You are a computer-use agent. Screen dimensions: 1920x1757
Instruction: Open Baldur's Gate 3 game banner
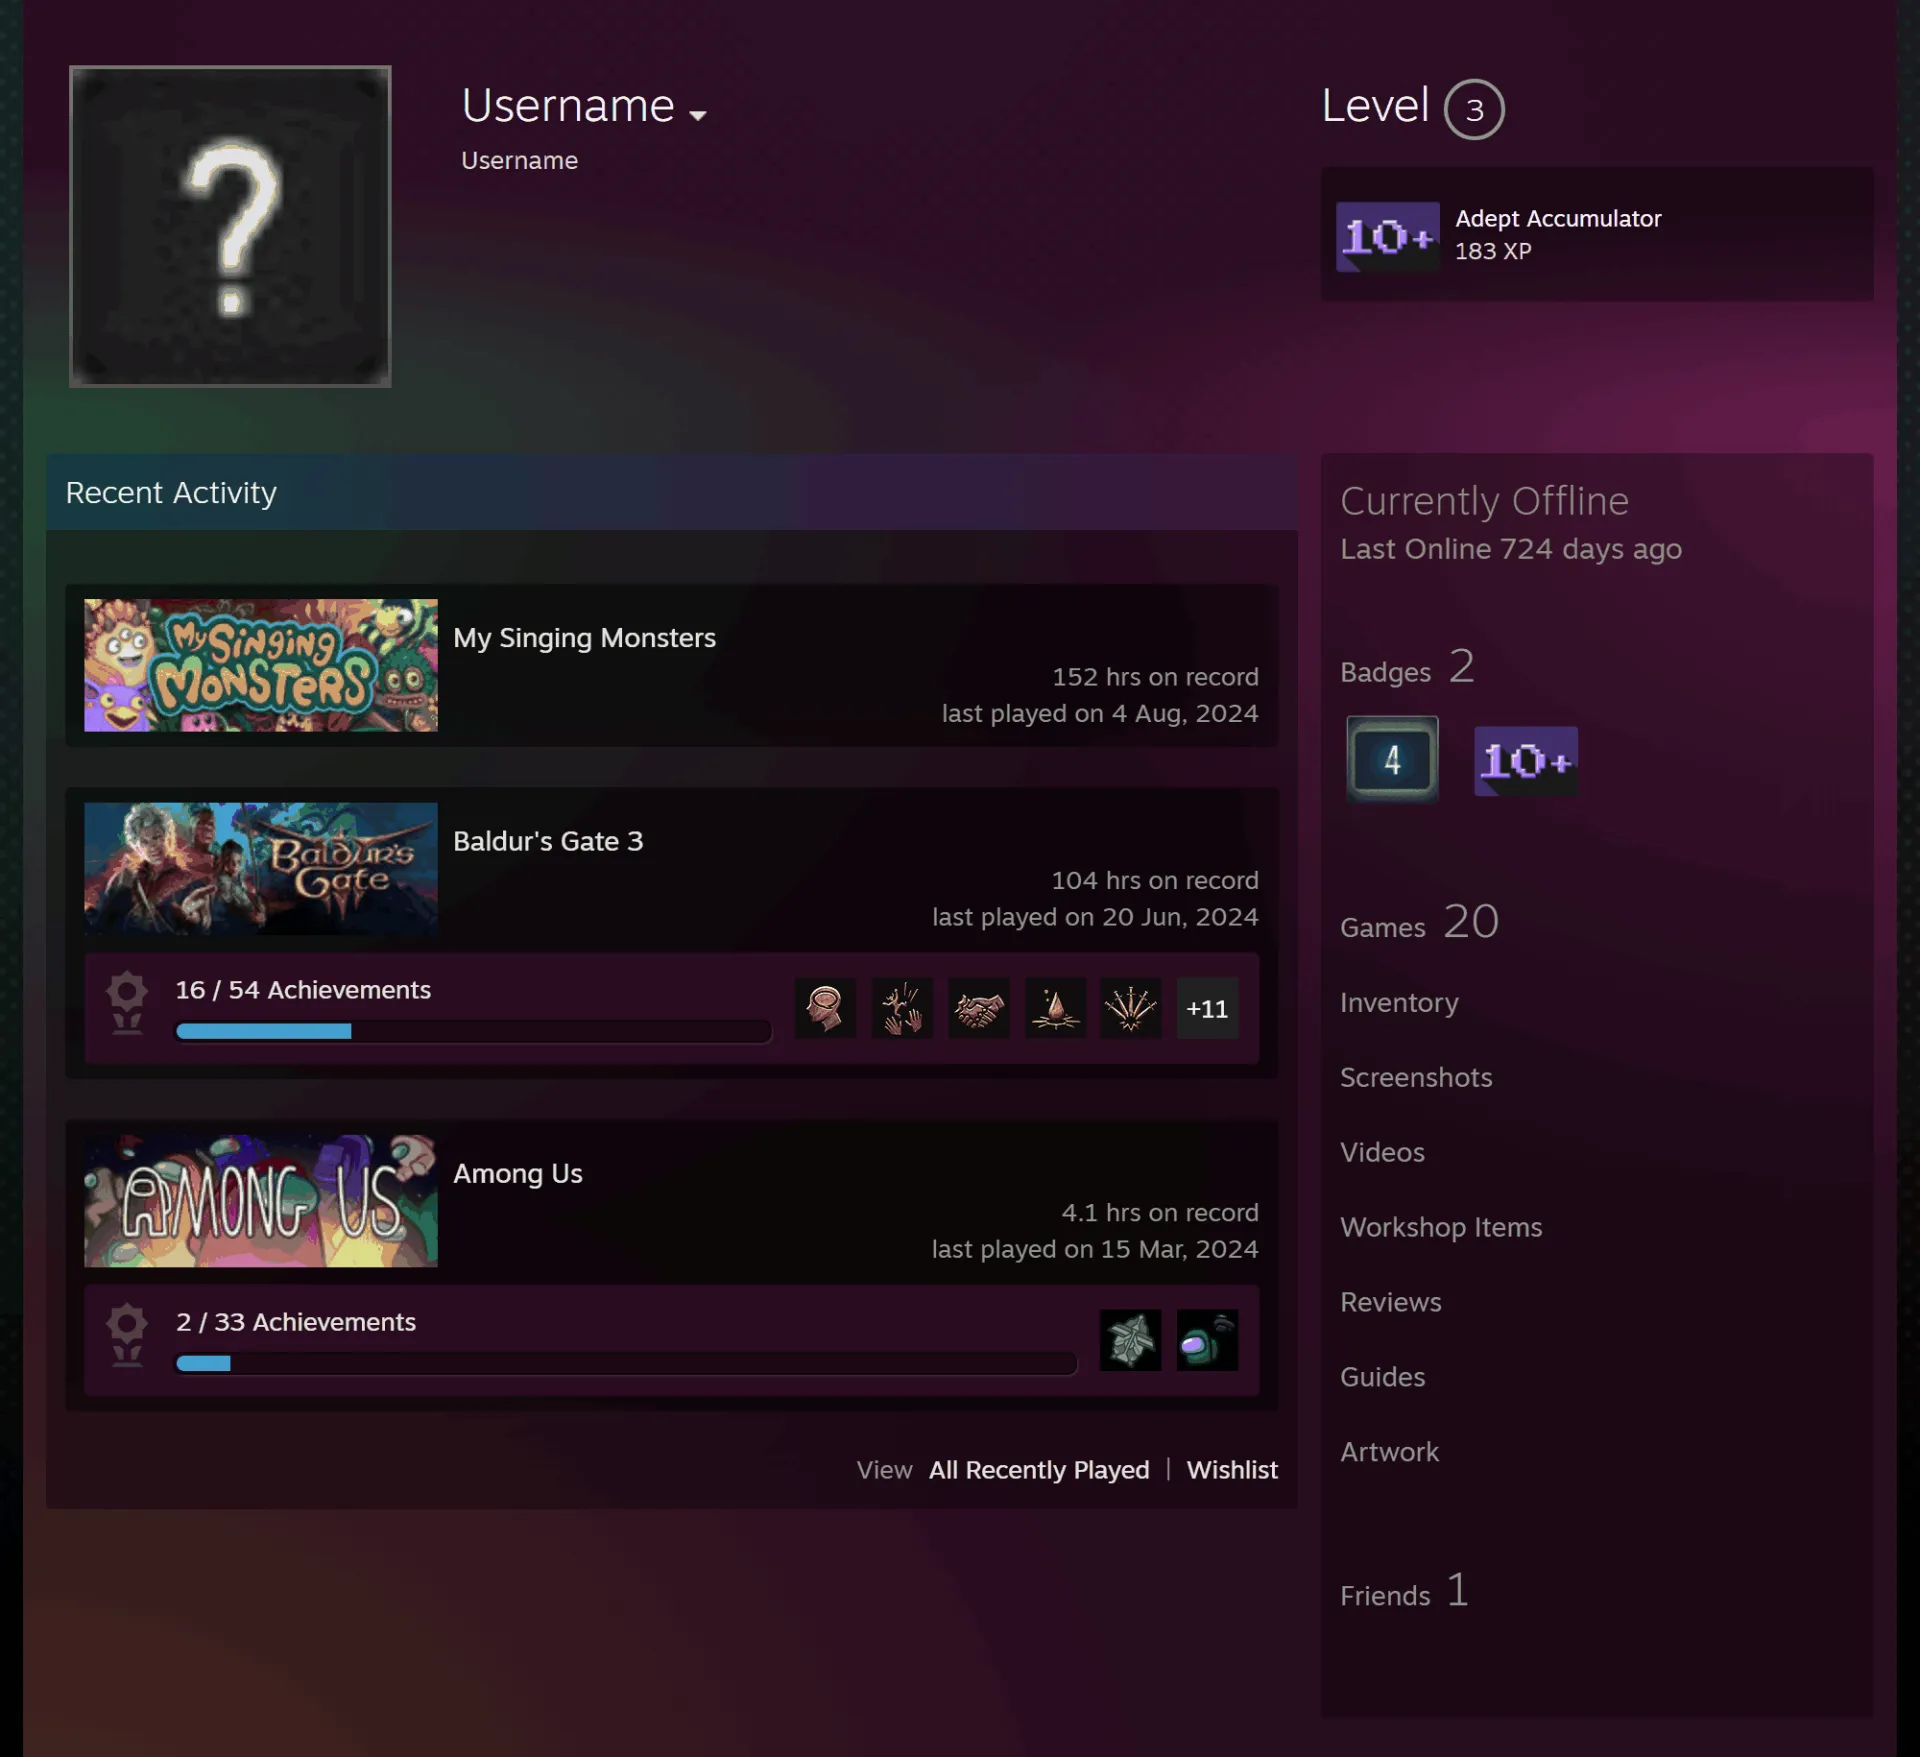tap(261, 868)
